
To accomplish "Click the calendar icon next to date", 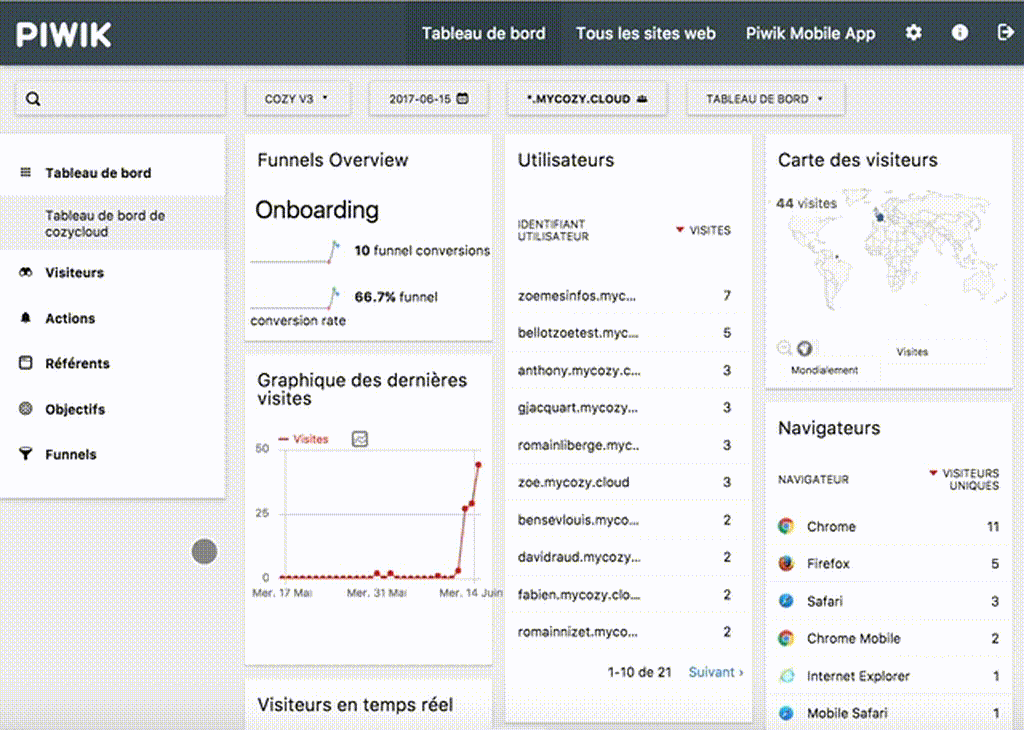I will click(462, 99).
